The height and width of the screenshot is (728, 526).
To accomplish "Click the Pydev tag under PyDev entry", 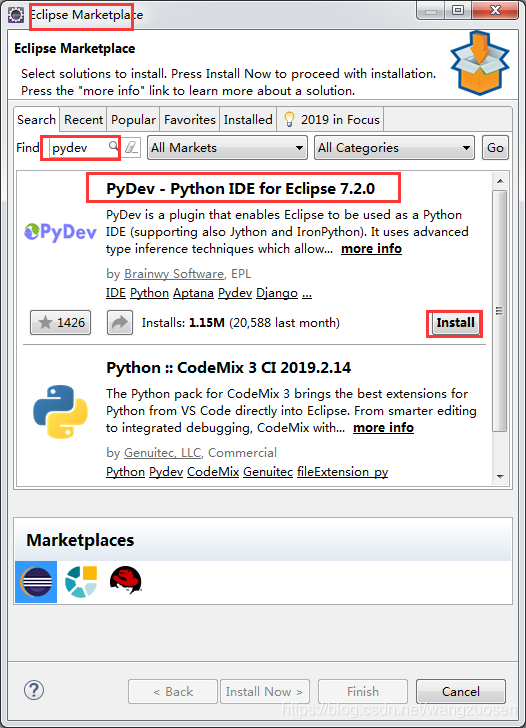I will pos(235,293).
